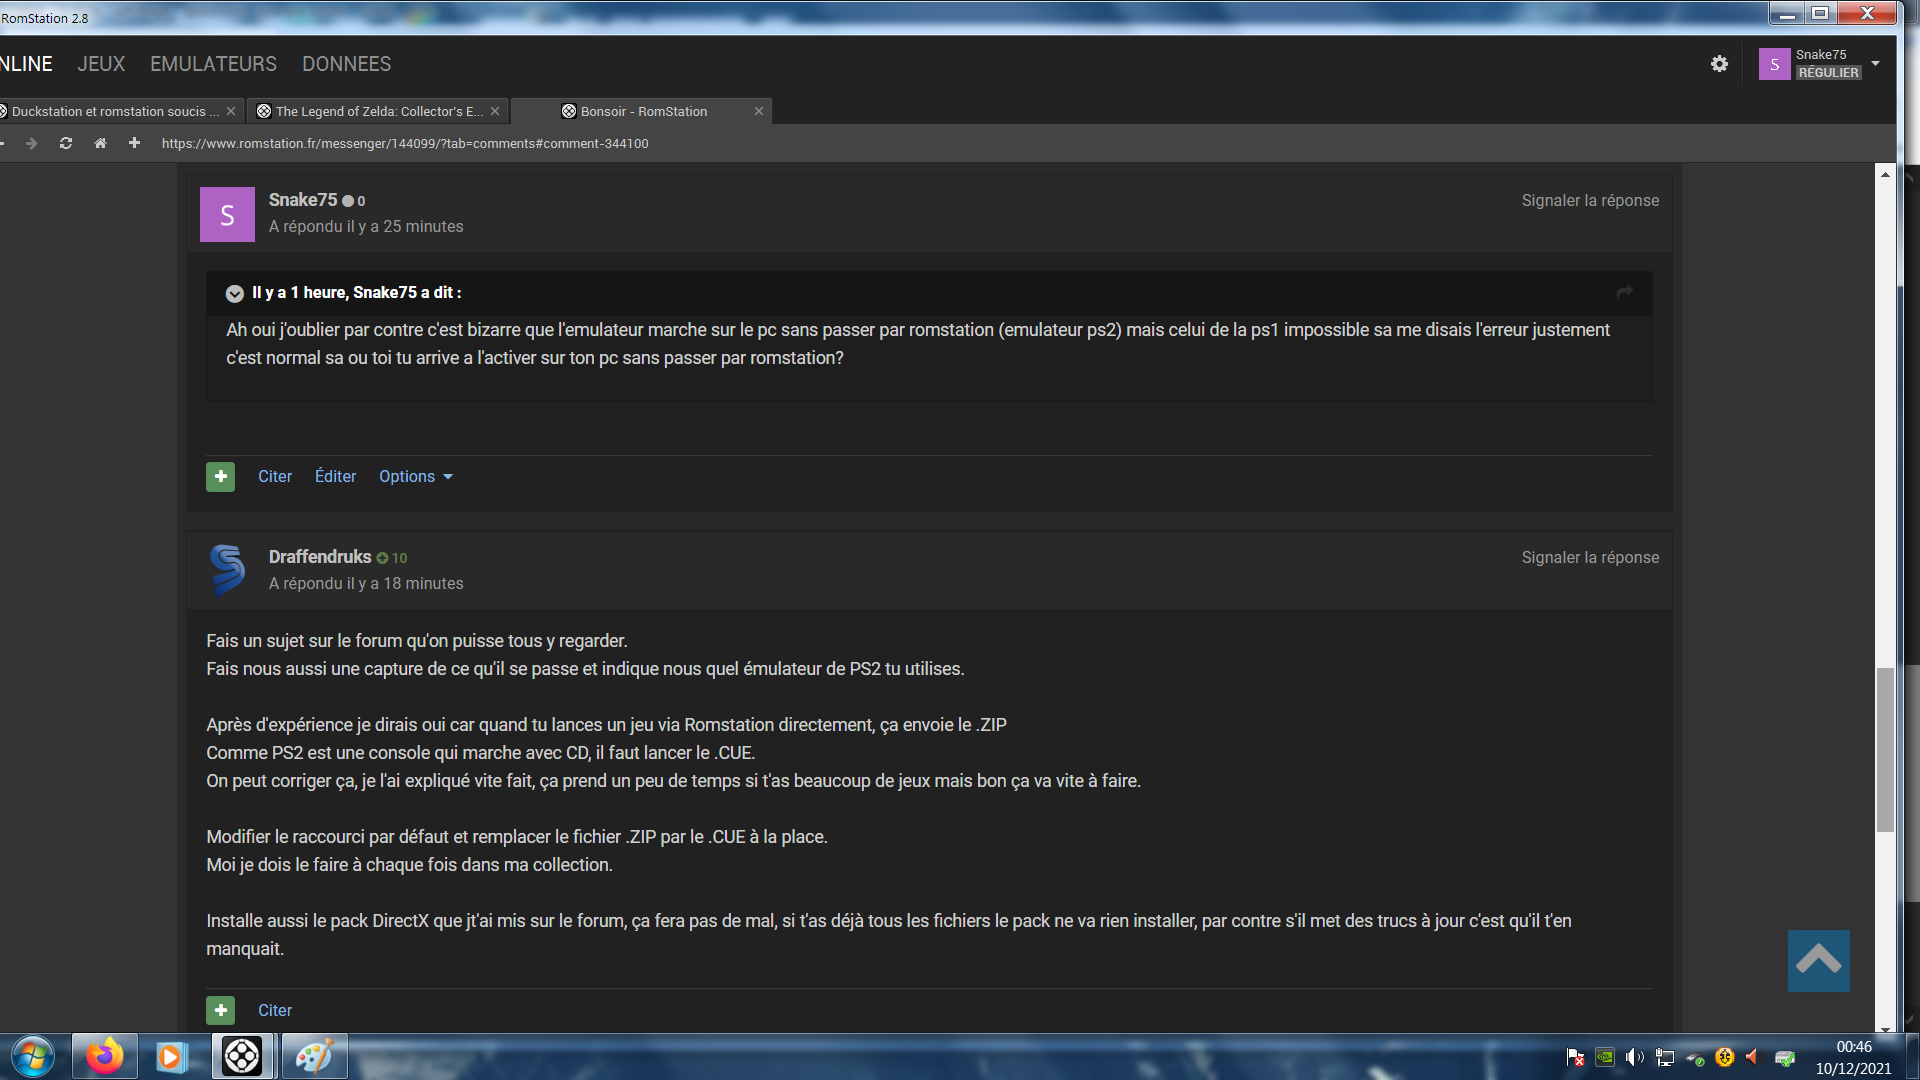Click the Action Center flag tray icon

(1575, 1057)
